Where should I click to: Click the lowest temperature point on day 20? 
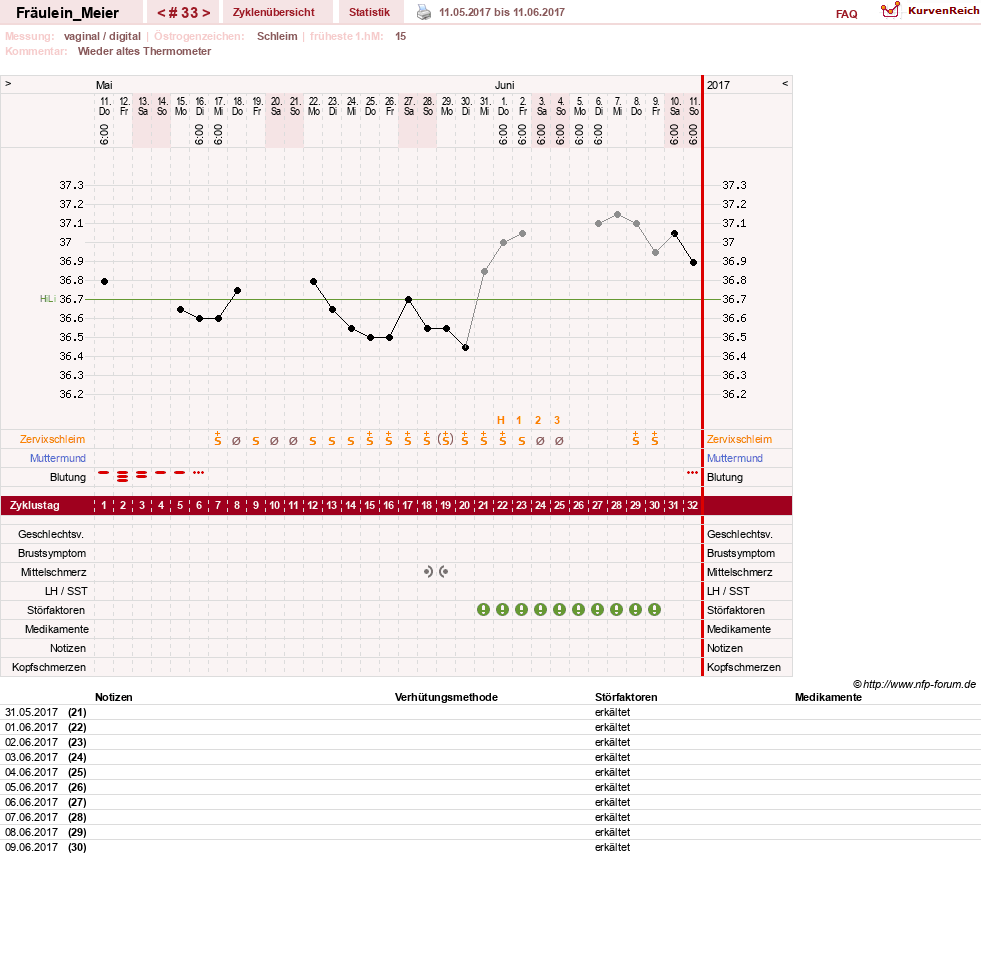pyautogui.click(x=465, y=348)
